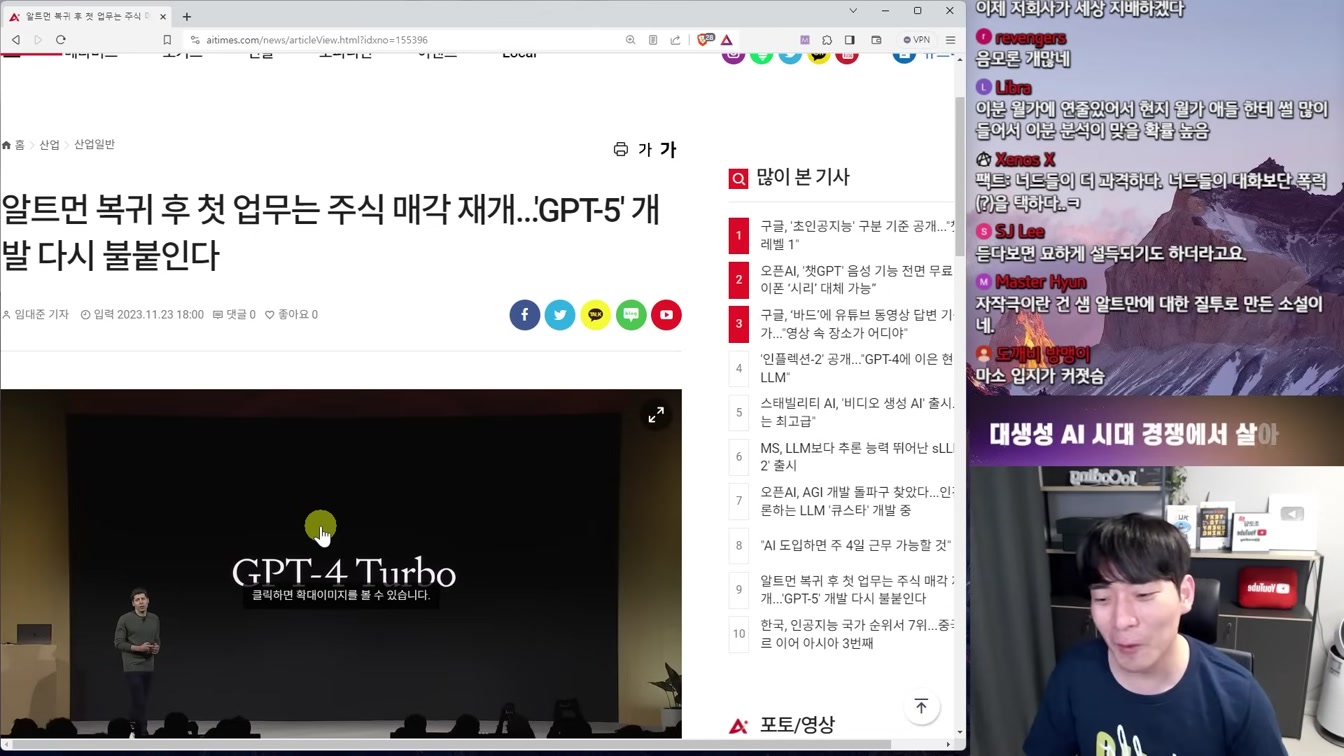Open reader mode icon in address bar

coord(653,40)
